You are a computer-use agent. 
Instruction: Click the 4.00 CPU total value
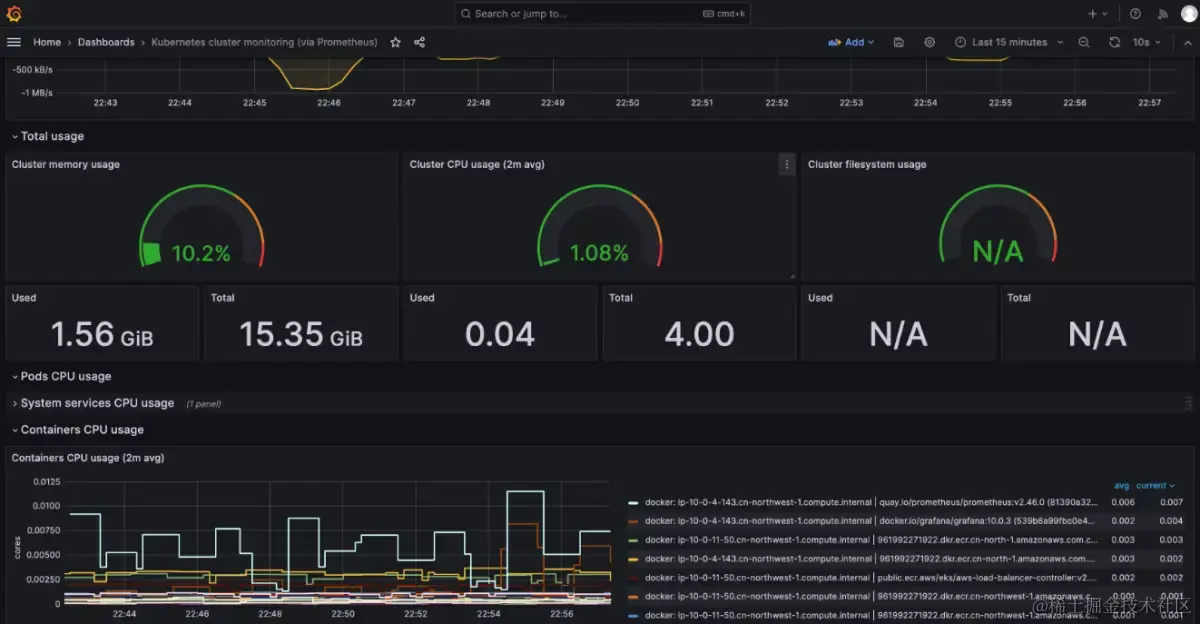(x=699, y=334)
